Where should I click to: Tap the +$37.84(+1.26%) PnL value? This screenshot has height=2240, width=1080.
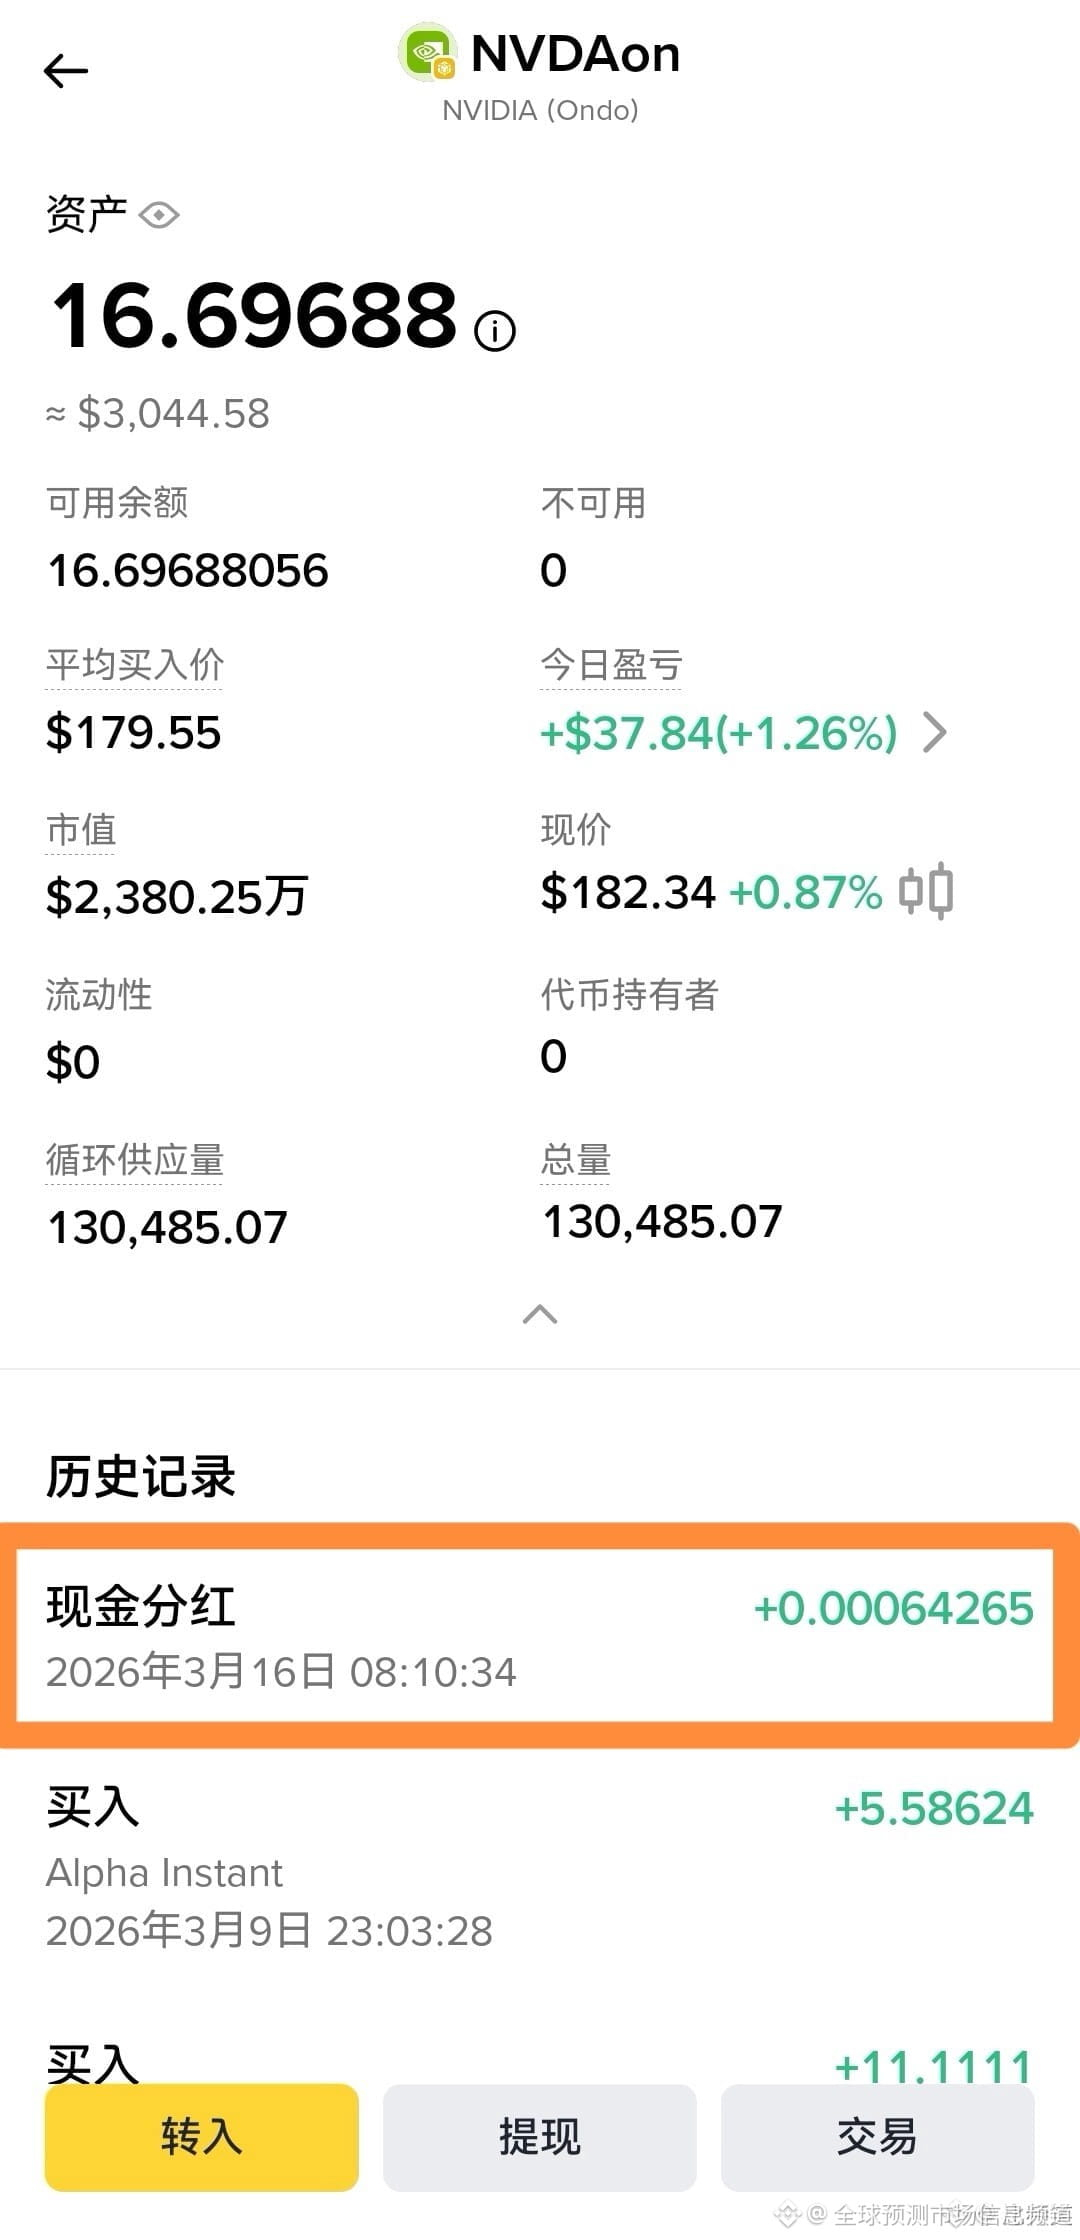[718, 733]
